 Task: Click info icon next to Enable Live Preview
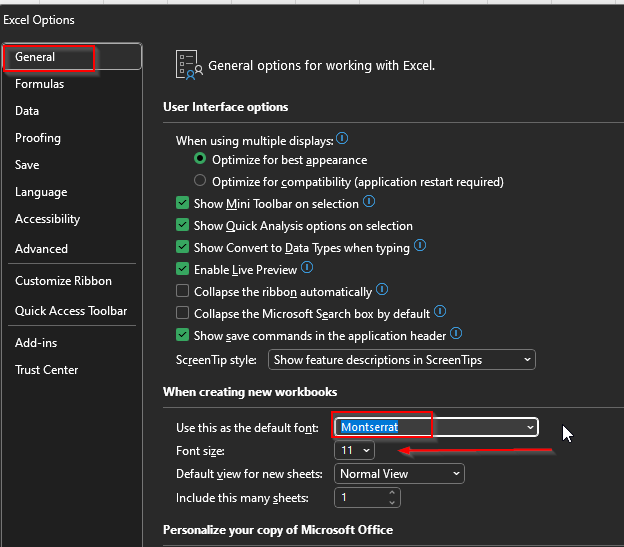click(307, 269)
